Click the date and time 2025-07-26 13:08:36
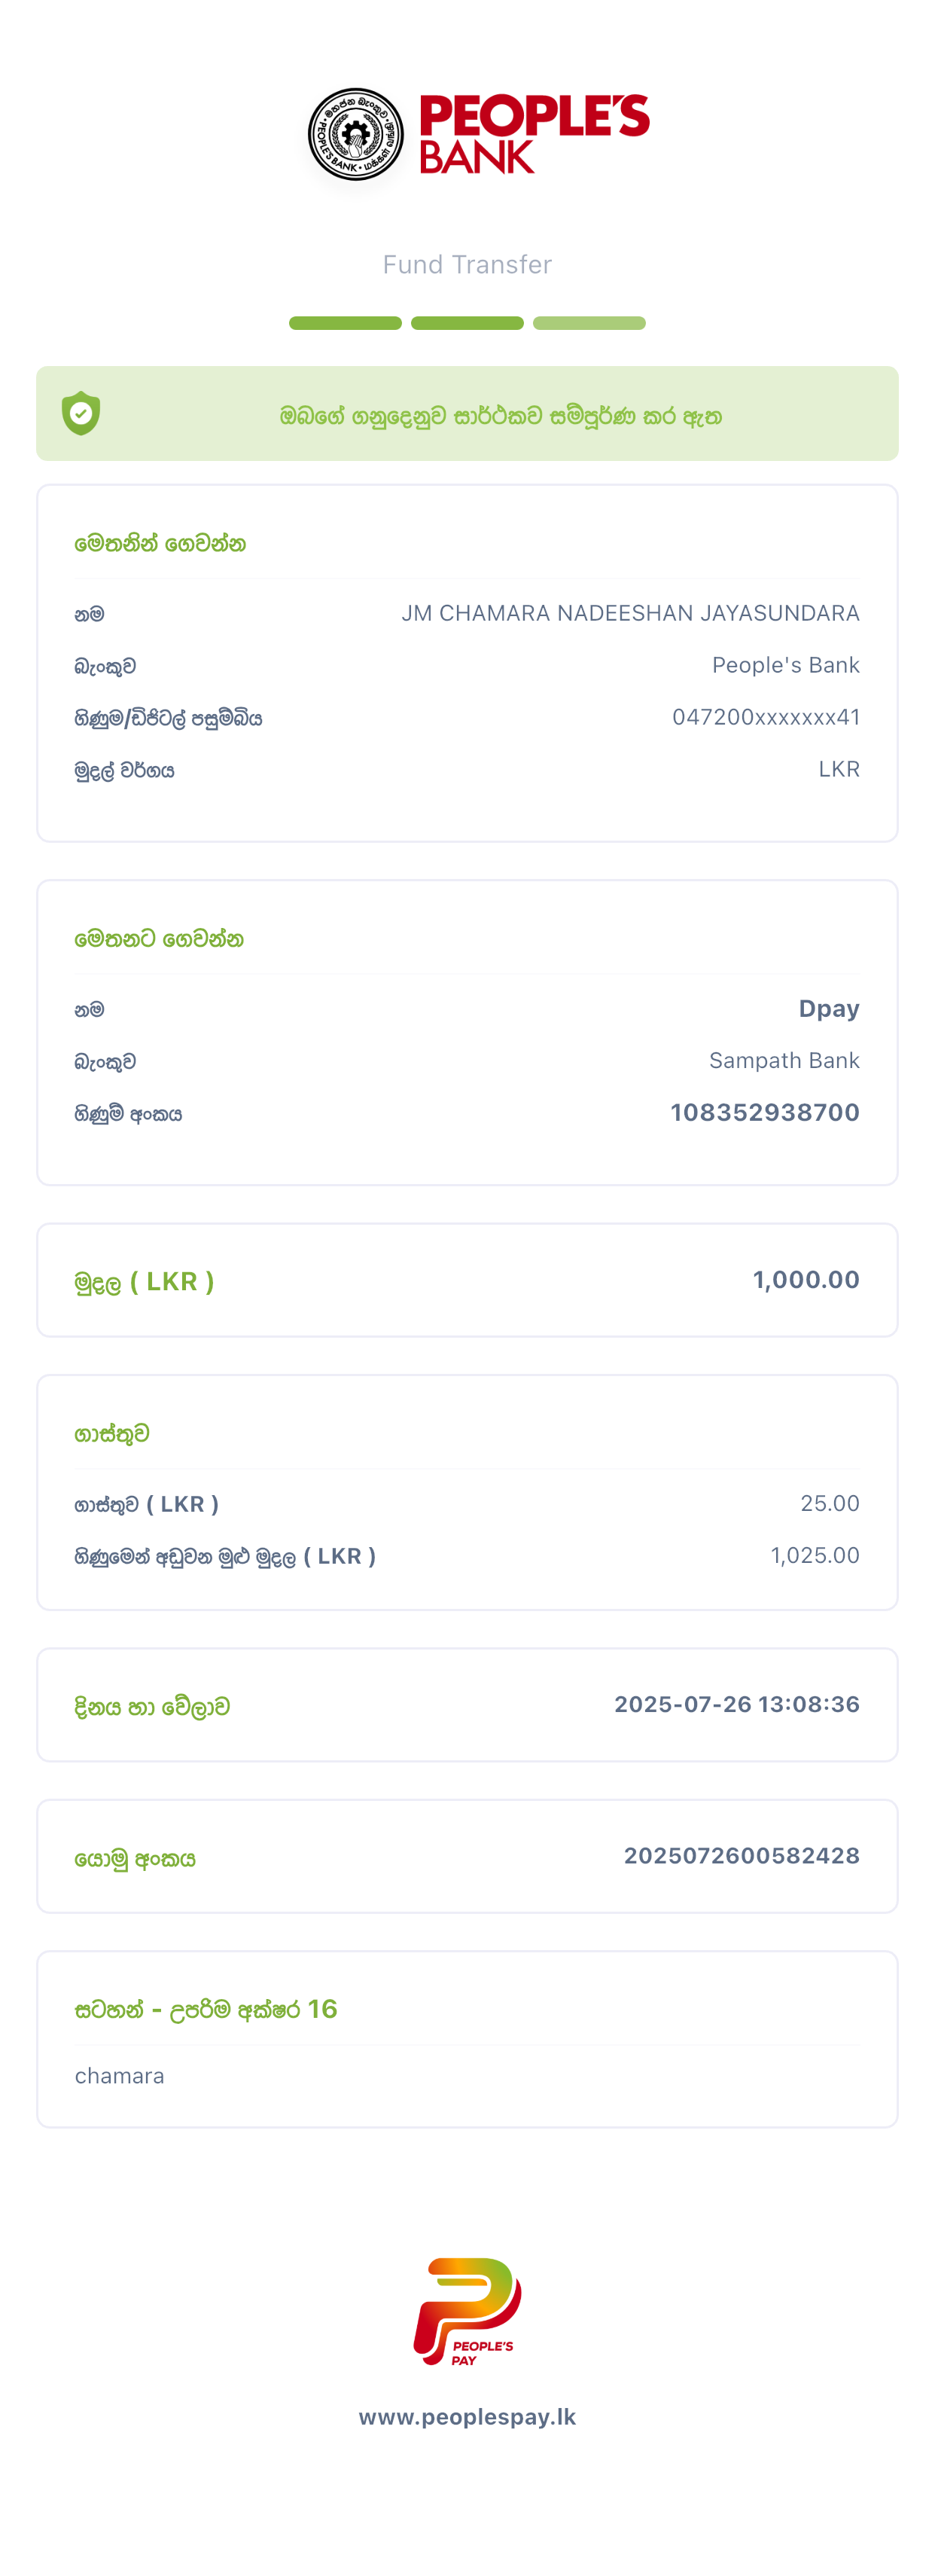The image size is (935, 2576). (736, 1704)
